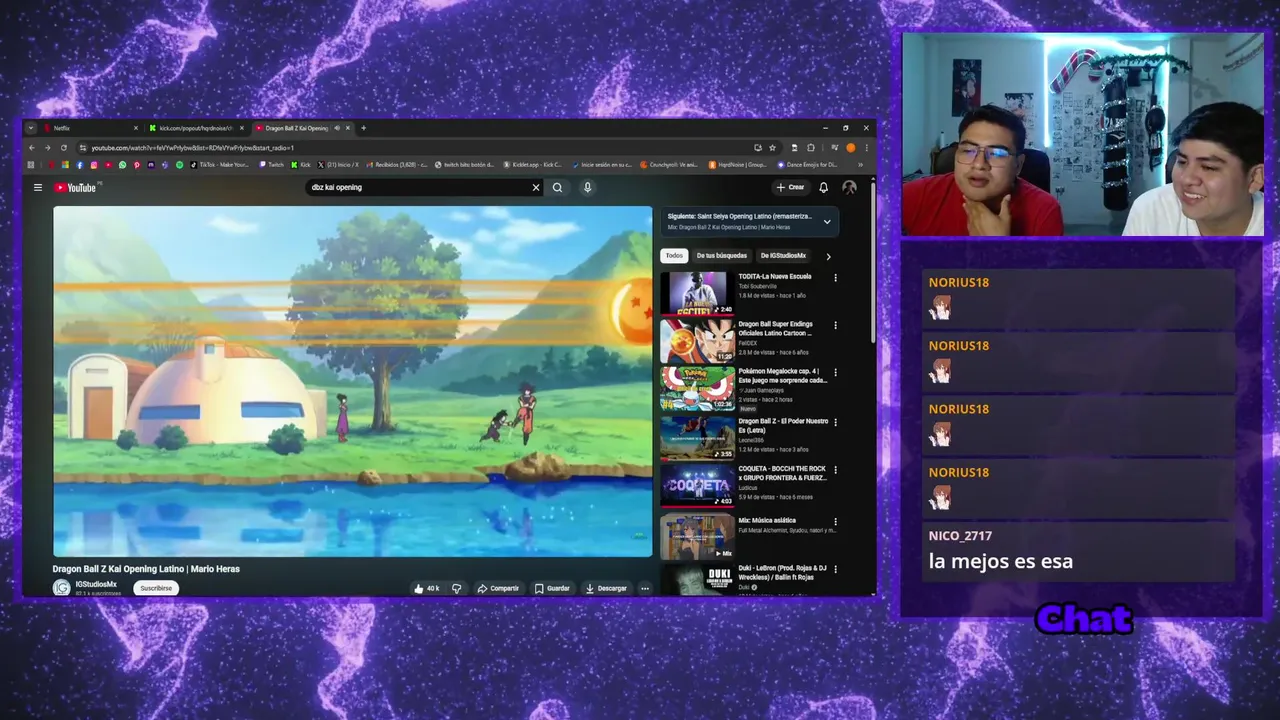The image size is (1280, 720).
Task: Open the YouTube account avatar menu
Action: [x=849, y=187]
